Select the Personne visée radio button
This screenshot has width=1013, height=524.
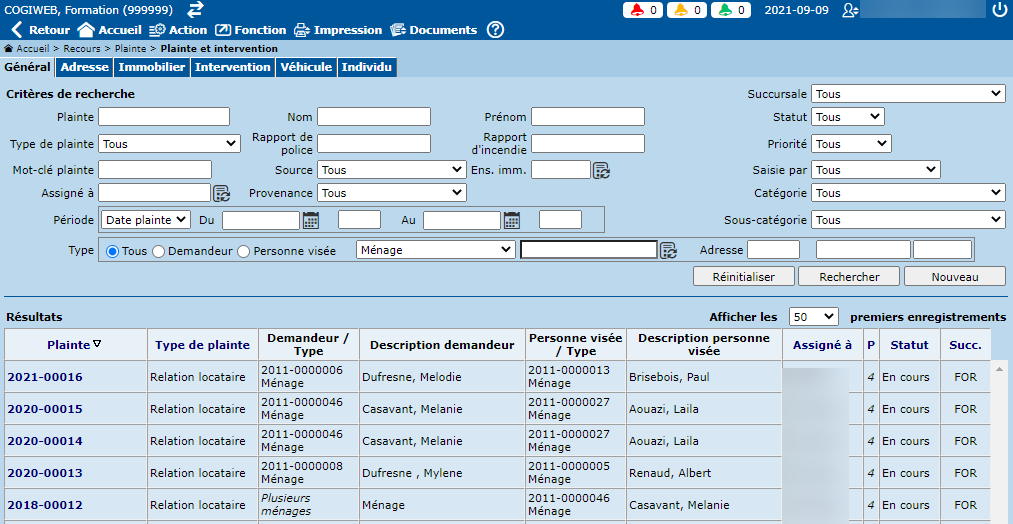pyautogui.click(x=243, y=251)
